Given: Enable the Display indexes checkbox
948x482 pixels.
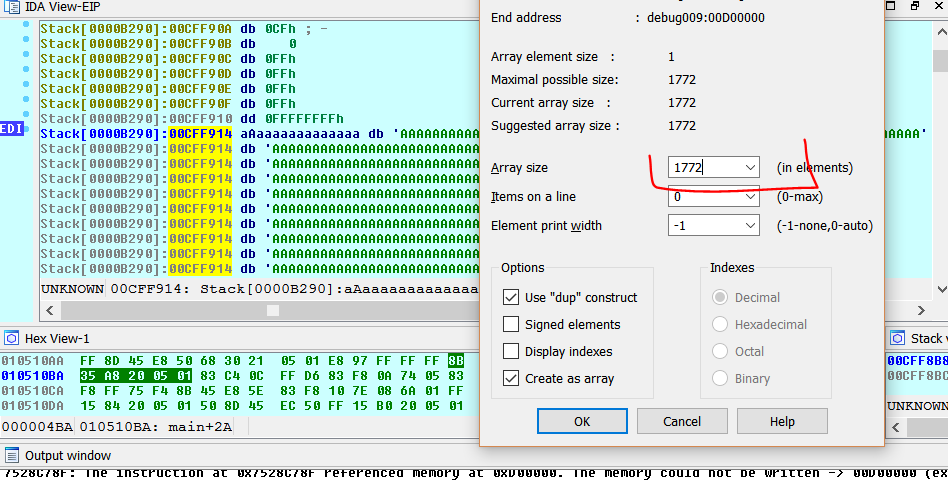Looking at the screenshot, I should (x=511, y=352).
